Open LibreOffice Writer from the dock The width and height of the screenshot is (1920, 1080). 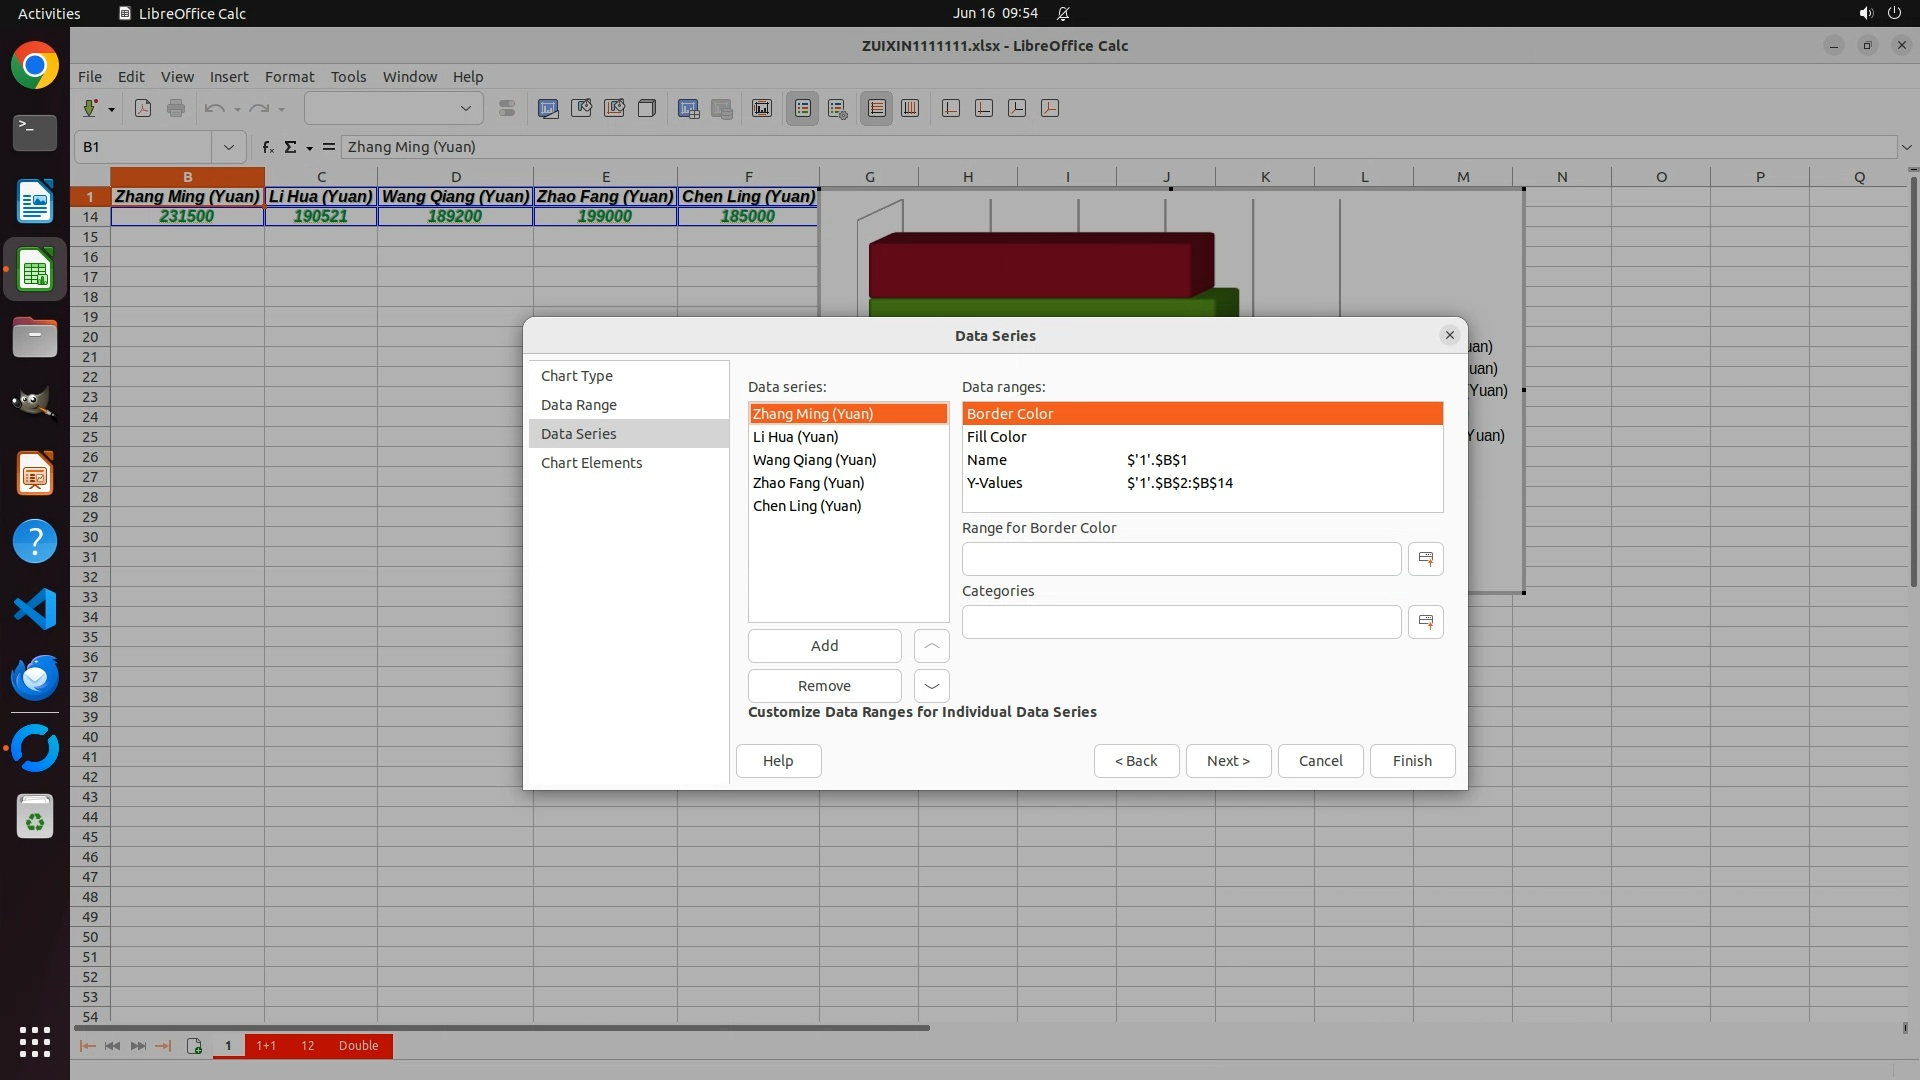[35, 201]
